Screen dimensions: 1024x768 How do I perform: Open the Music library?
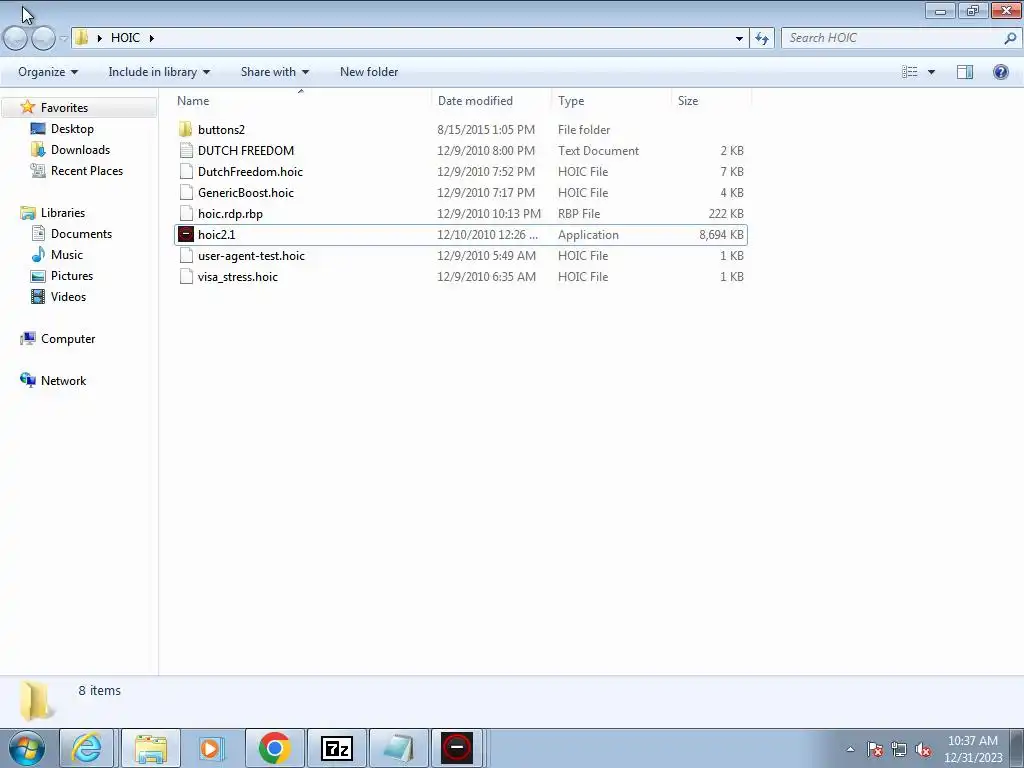67,255
